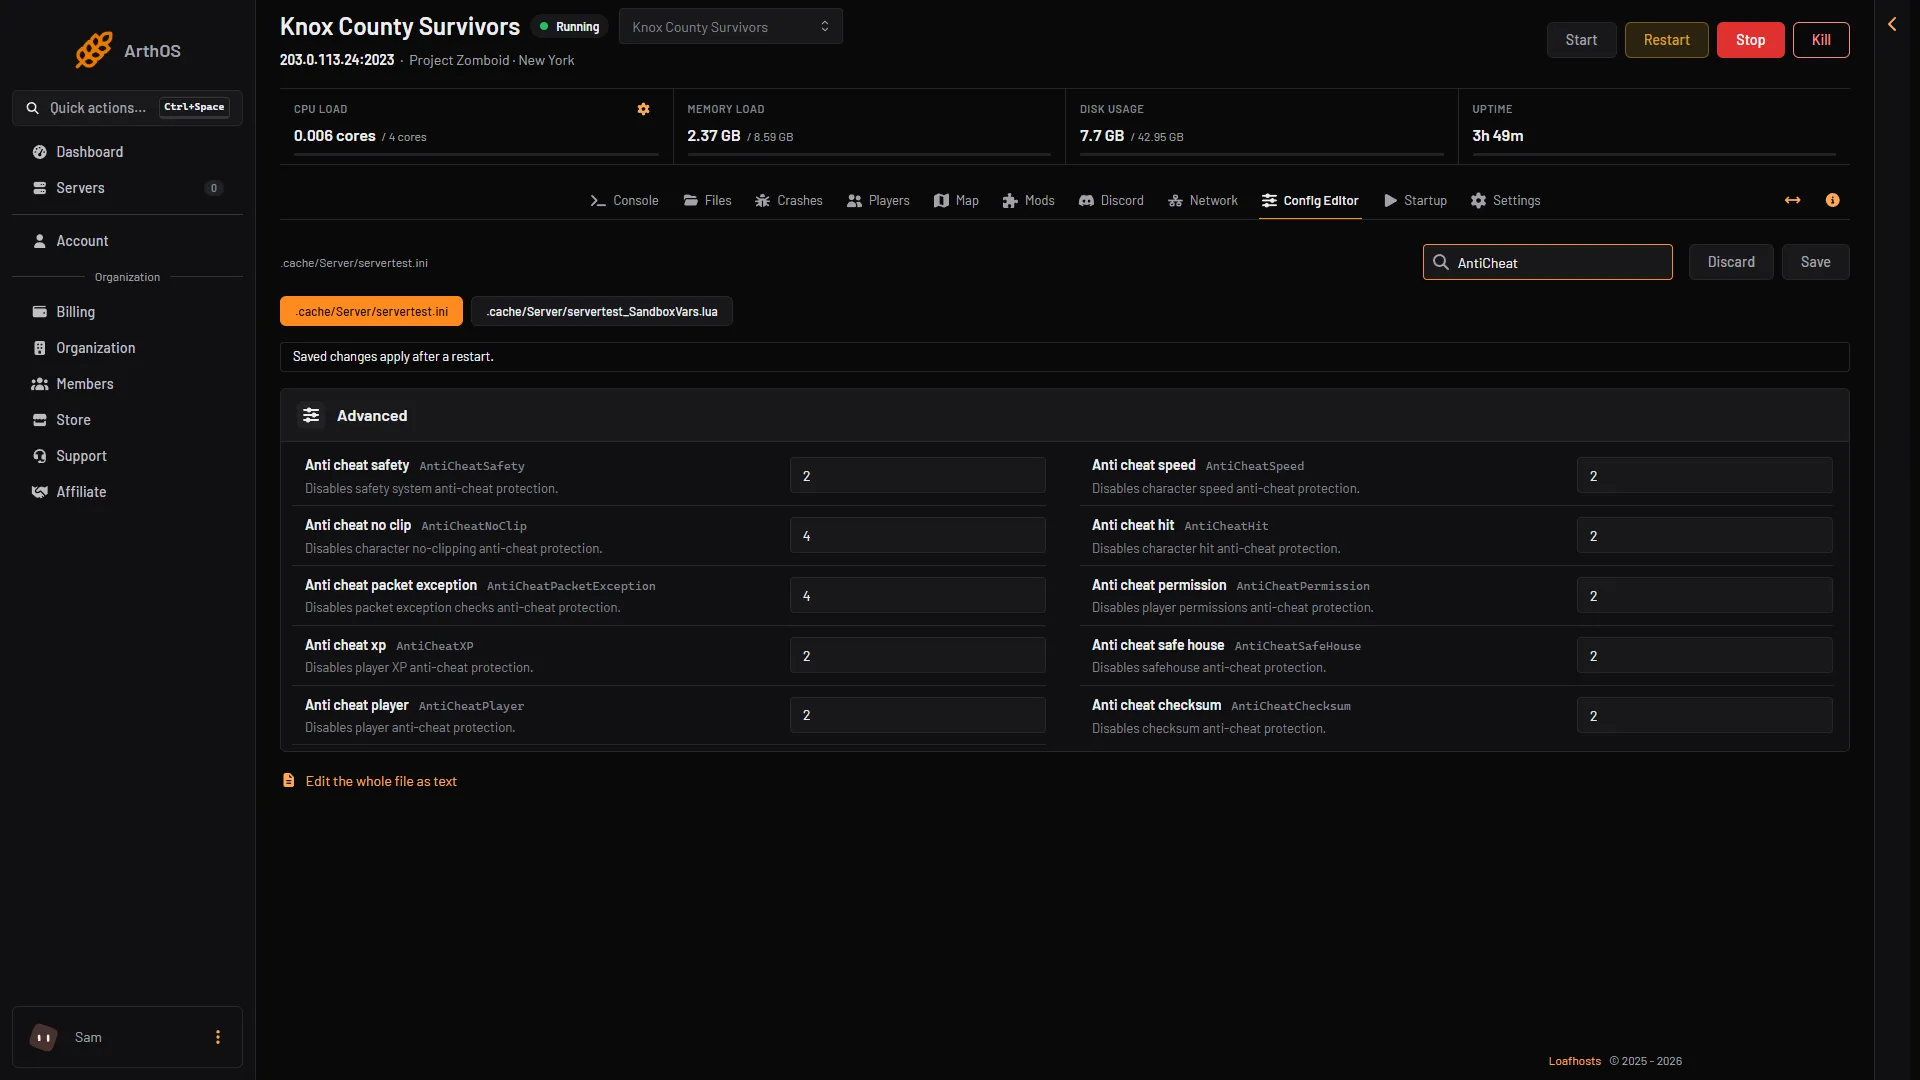Click the Affiliate handshake icon

click(x=40, y=492)
